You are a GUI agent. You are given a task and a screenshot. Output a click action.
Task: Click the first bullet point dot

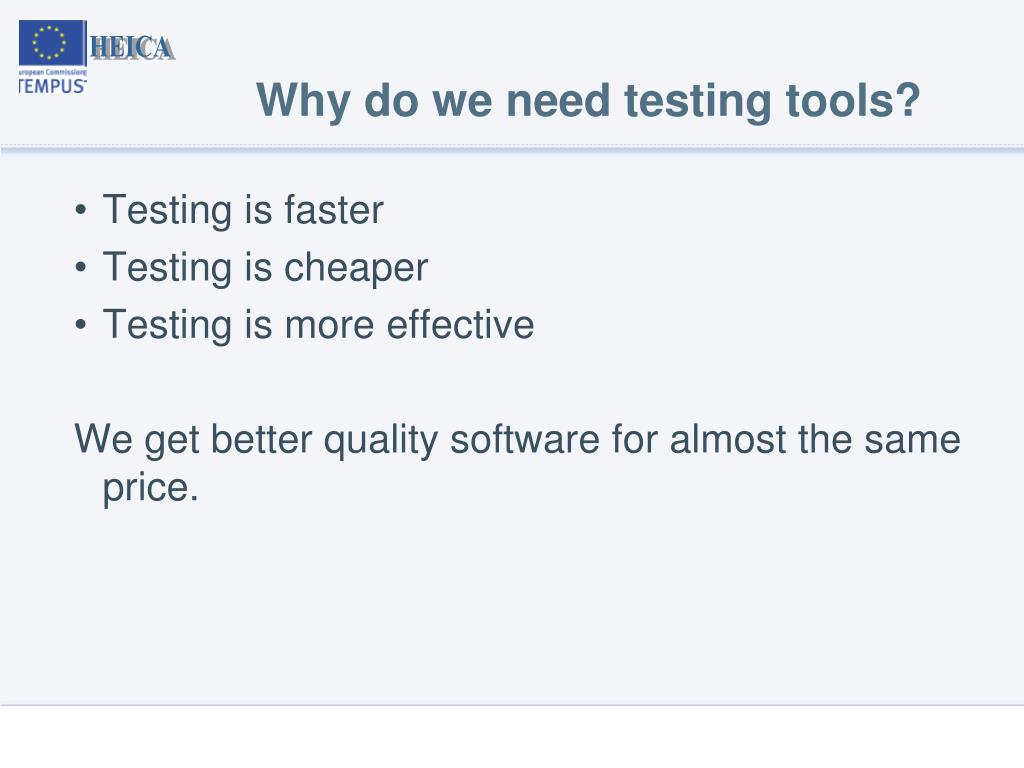pyautogui.click(x=80, y=210)
